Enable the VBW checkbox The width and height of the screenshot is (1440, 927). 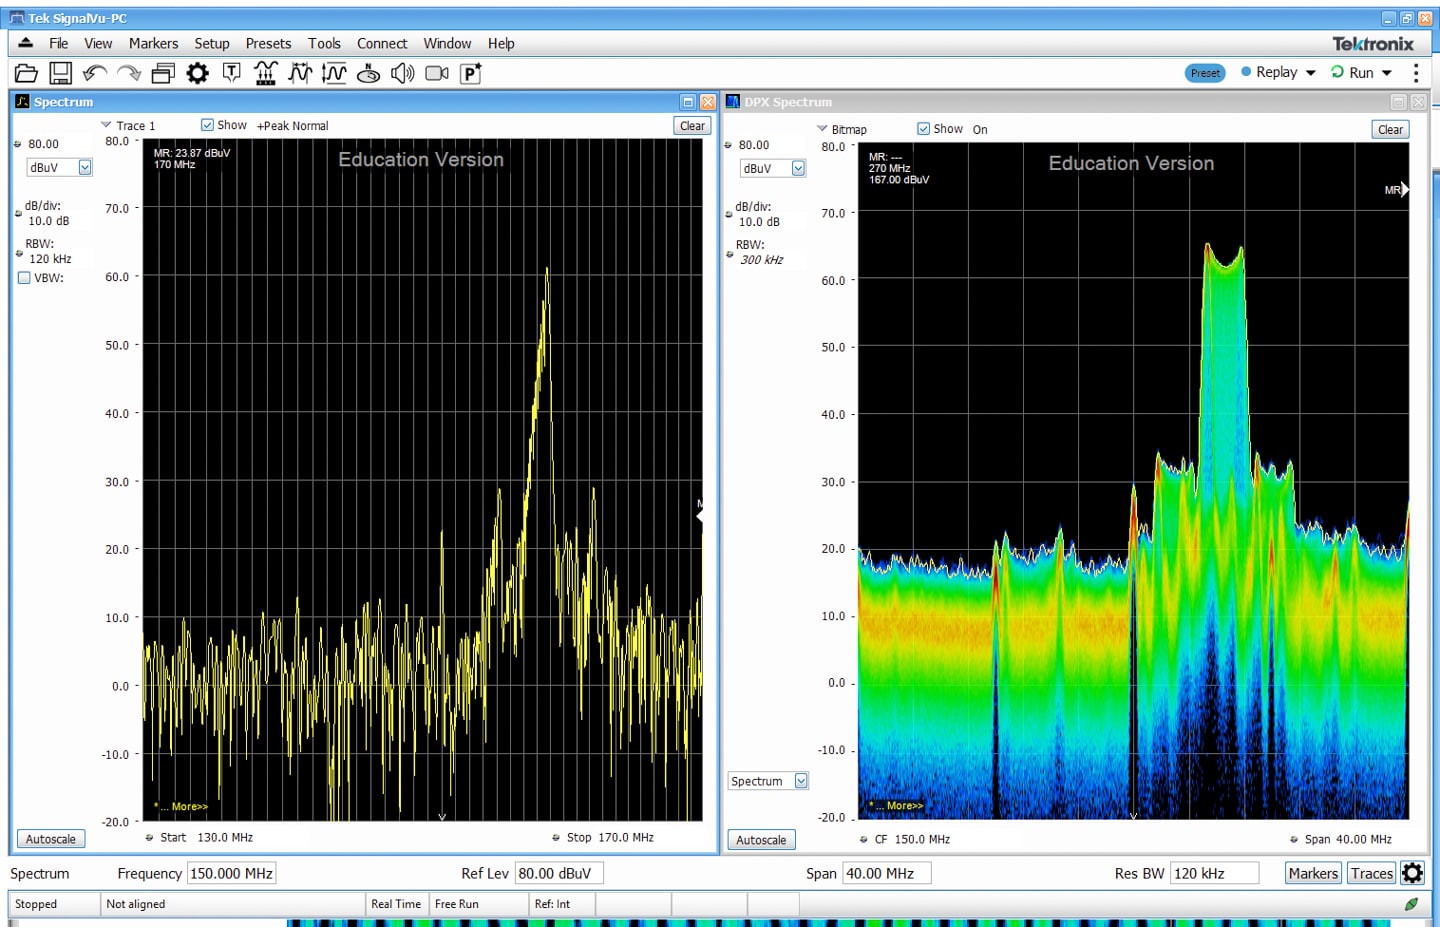24,278
